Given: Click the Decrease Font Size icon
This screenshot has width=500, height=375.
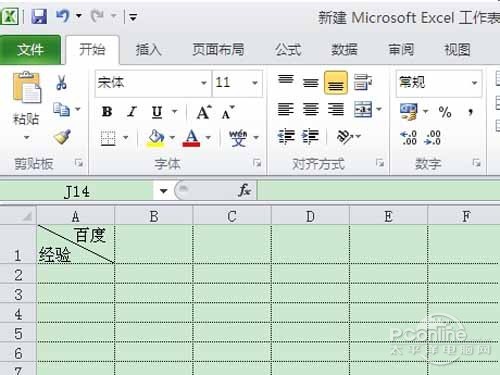Looking at the screenshot, I should click(228, 112).
